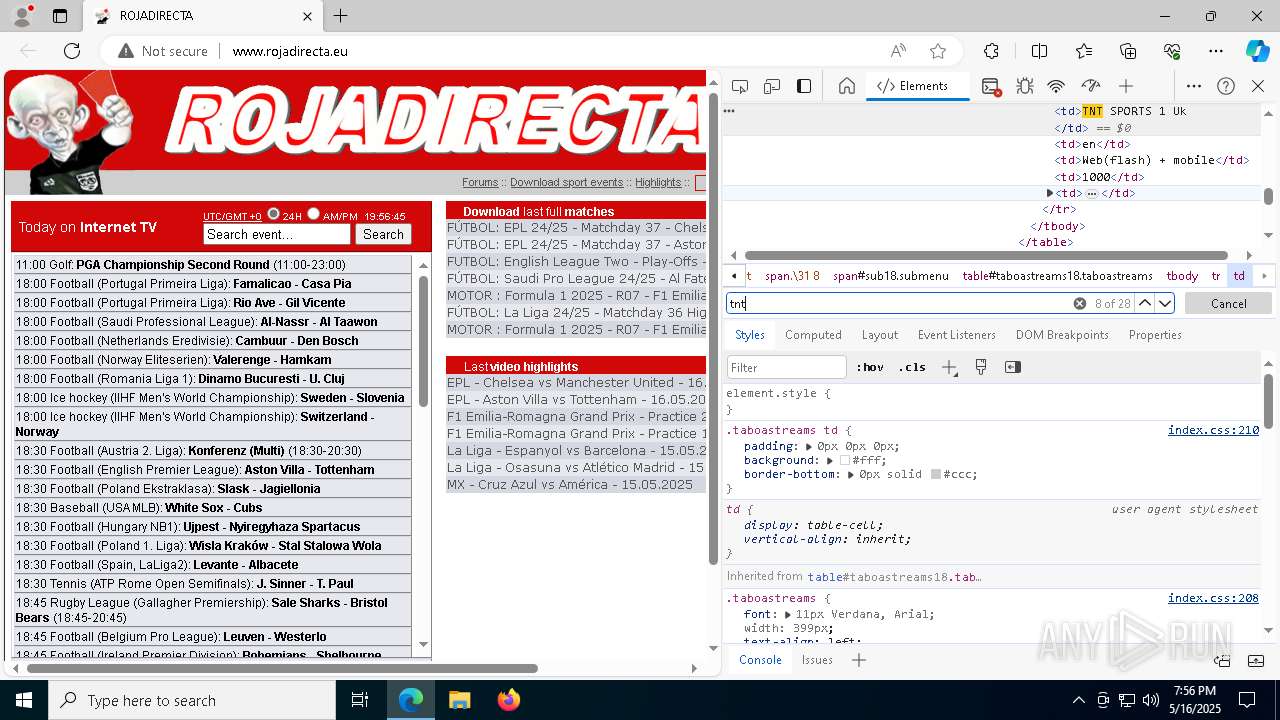Image resolution: width=1280 pixels, height=720 pixels.
Task: Open the Properties tab
Action: (x=1155, y=335)
